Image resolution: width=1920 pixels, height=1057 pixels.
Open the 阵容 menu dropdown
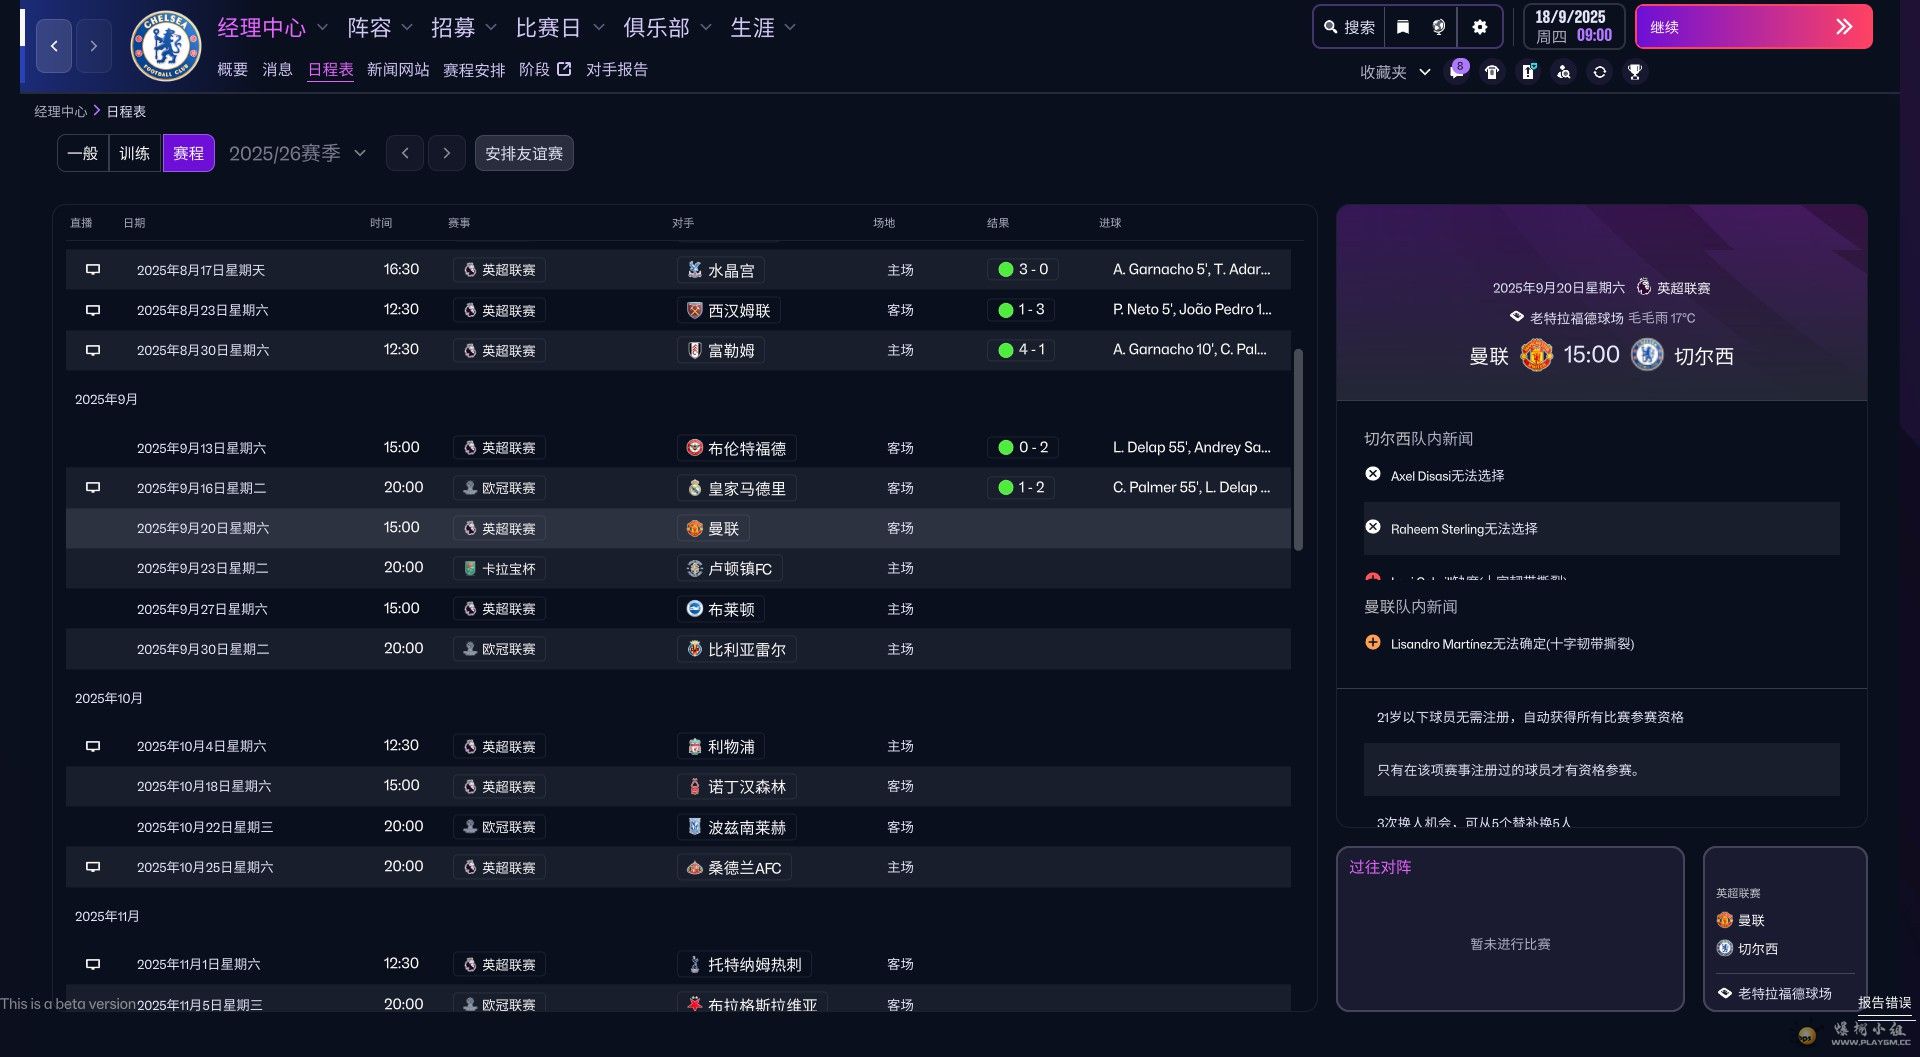(x=379, y=28)
